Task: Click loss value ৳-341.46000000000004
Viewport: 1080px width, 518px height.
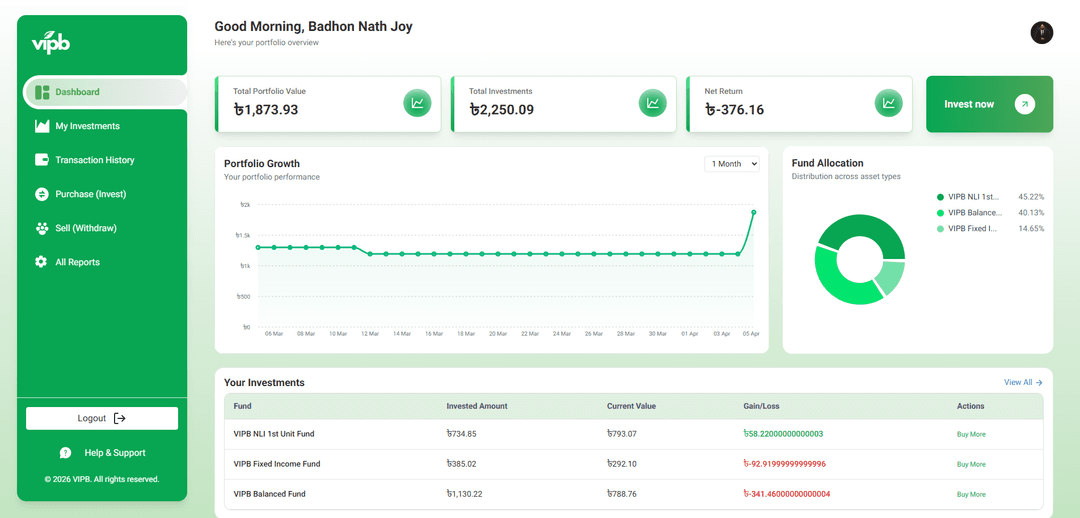Action: 787,494
